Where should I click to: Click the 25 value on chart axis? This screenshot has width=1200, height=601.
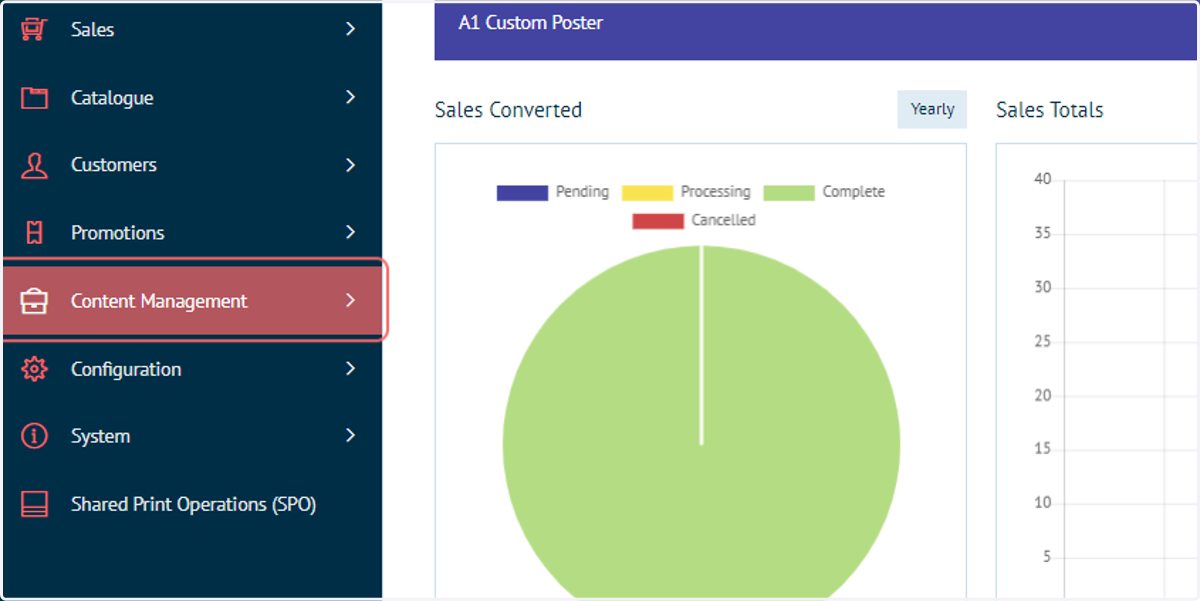pyautogui.click(x=1042, y=342)
